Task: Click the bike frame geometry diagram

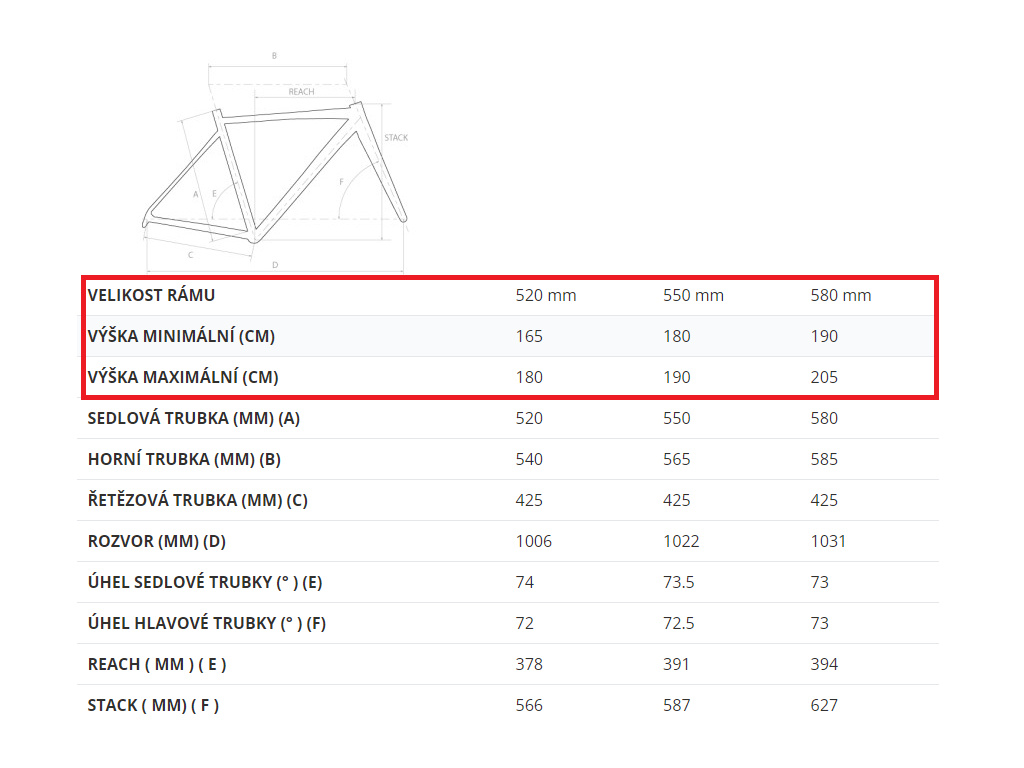Action: tap(275, 161)
